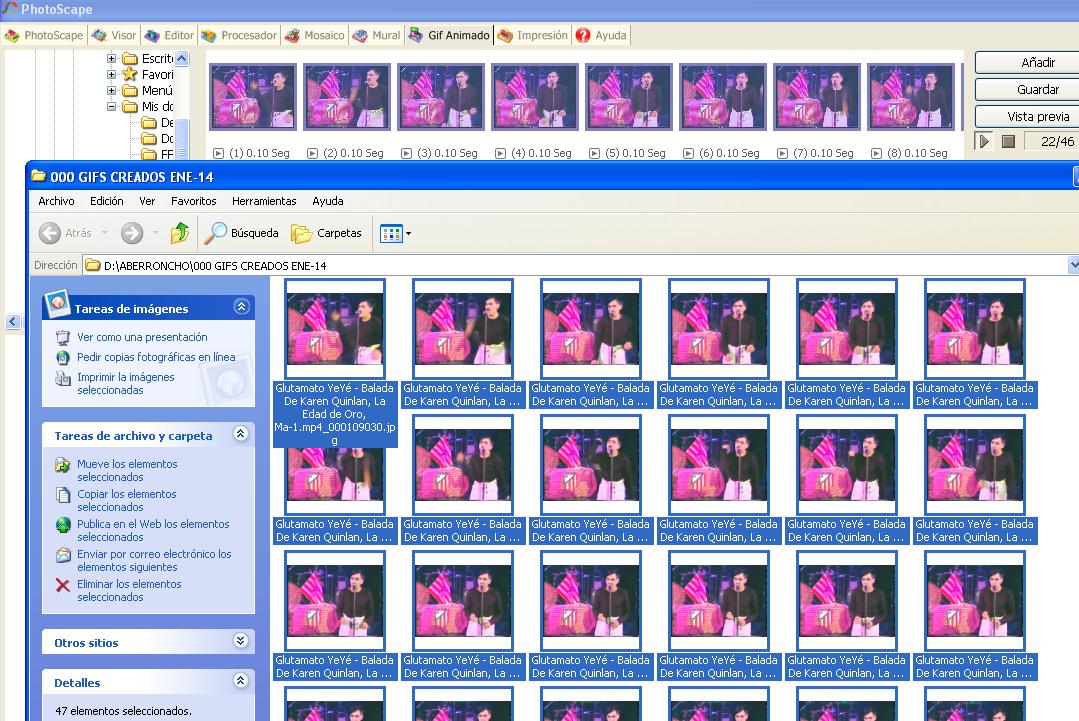Click Ver como una presentación
Screen dimensions: 1079x721
click(142, 337)
